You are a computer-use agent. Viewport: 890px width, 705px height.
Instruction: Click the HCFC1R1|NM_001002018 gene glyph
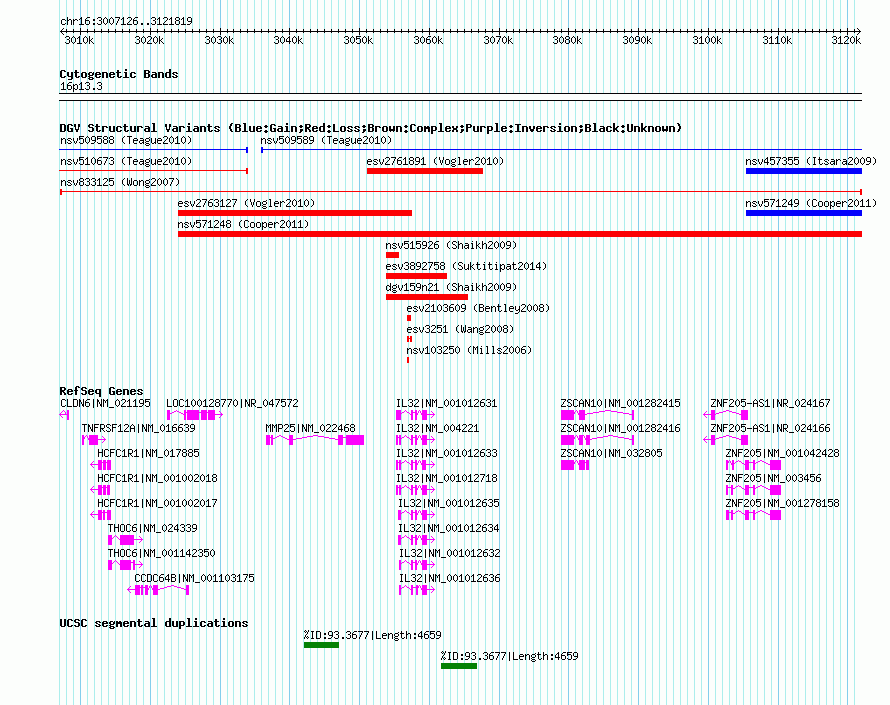click(100, 490)
